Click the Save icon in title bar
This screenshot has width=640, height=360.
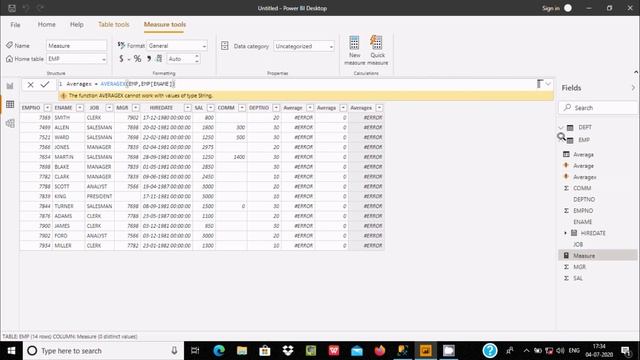click(x=12, y=8)
